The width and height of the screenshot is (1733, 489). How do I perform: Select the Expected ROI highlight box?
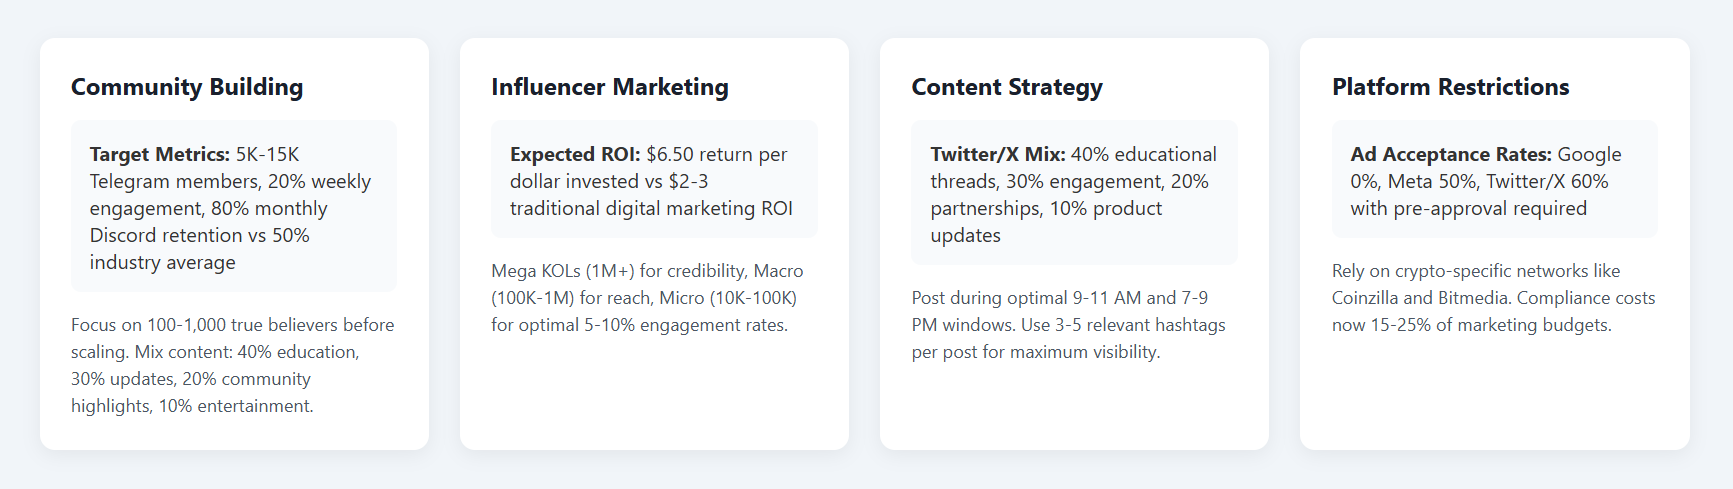pos(654,180)
